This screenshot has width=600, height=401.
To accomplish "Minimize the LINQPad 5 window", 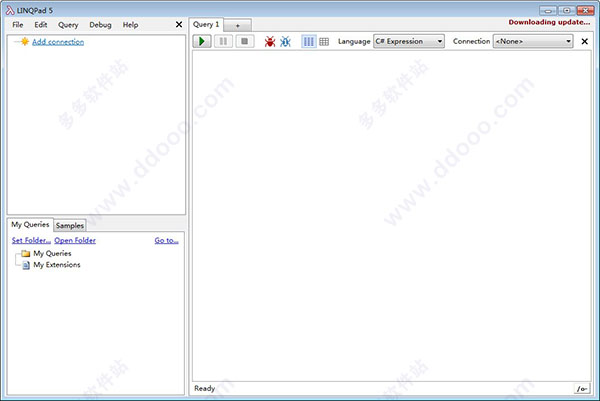I will [548, 10].
